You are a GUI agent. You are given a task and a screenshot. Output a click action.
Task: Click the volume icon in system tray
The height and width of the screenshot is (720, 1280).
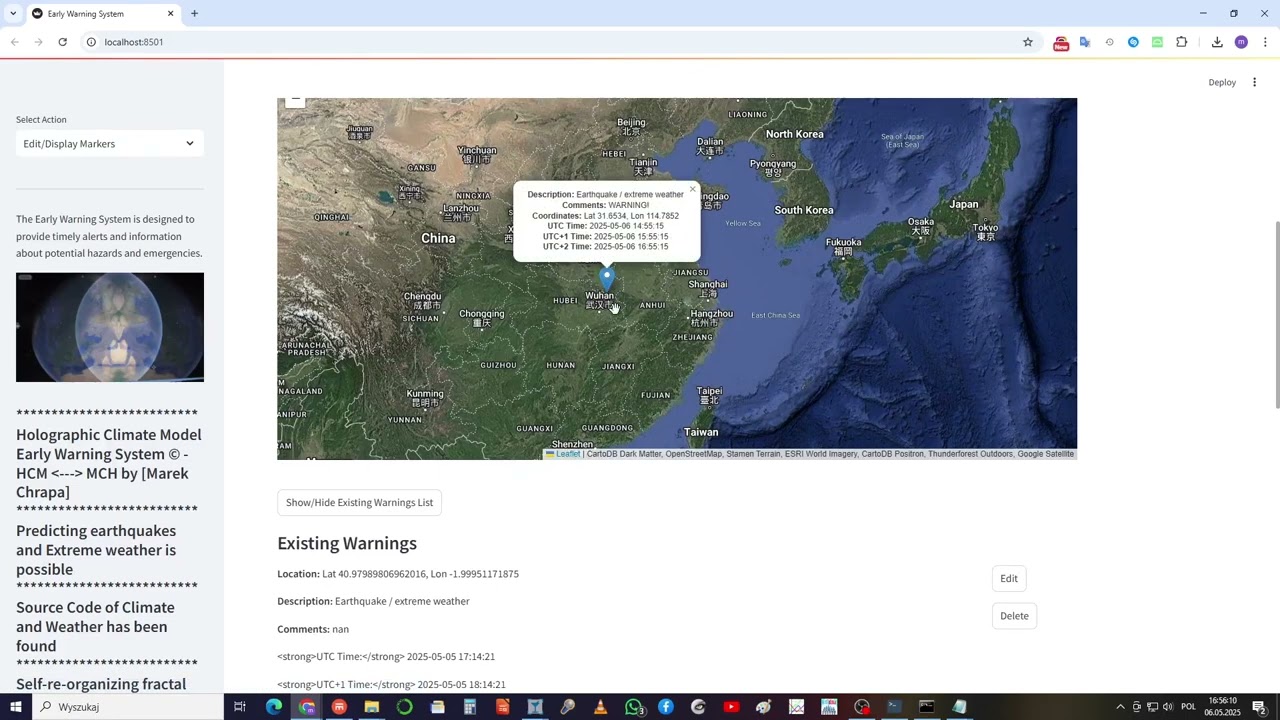coord(1168,707)
